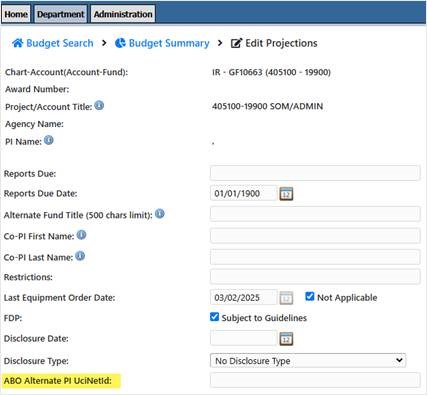Switch to the Department tab
This screenshot has width=427, height=395.
[61, 14]
